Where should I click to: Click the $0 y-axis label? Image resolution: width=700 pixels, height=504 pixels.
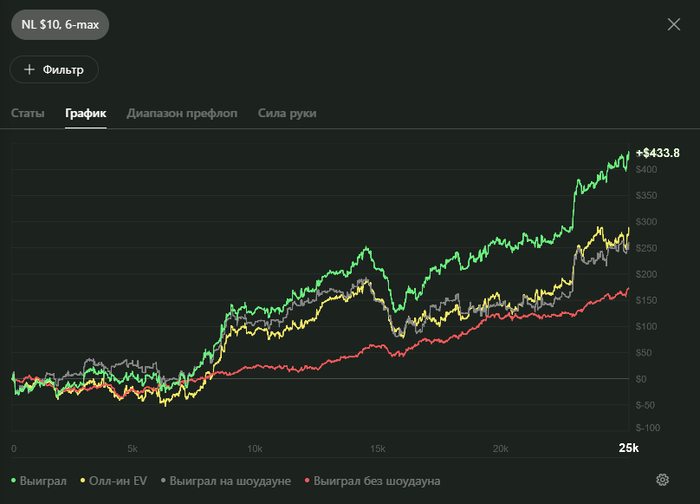[641, 379]
